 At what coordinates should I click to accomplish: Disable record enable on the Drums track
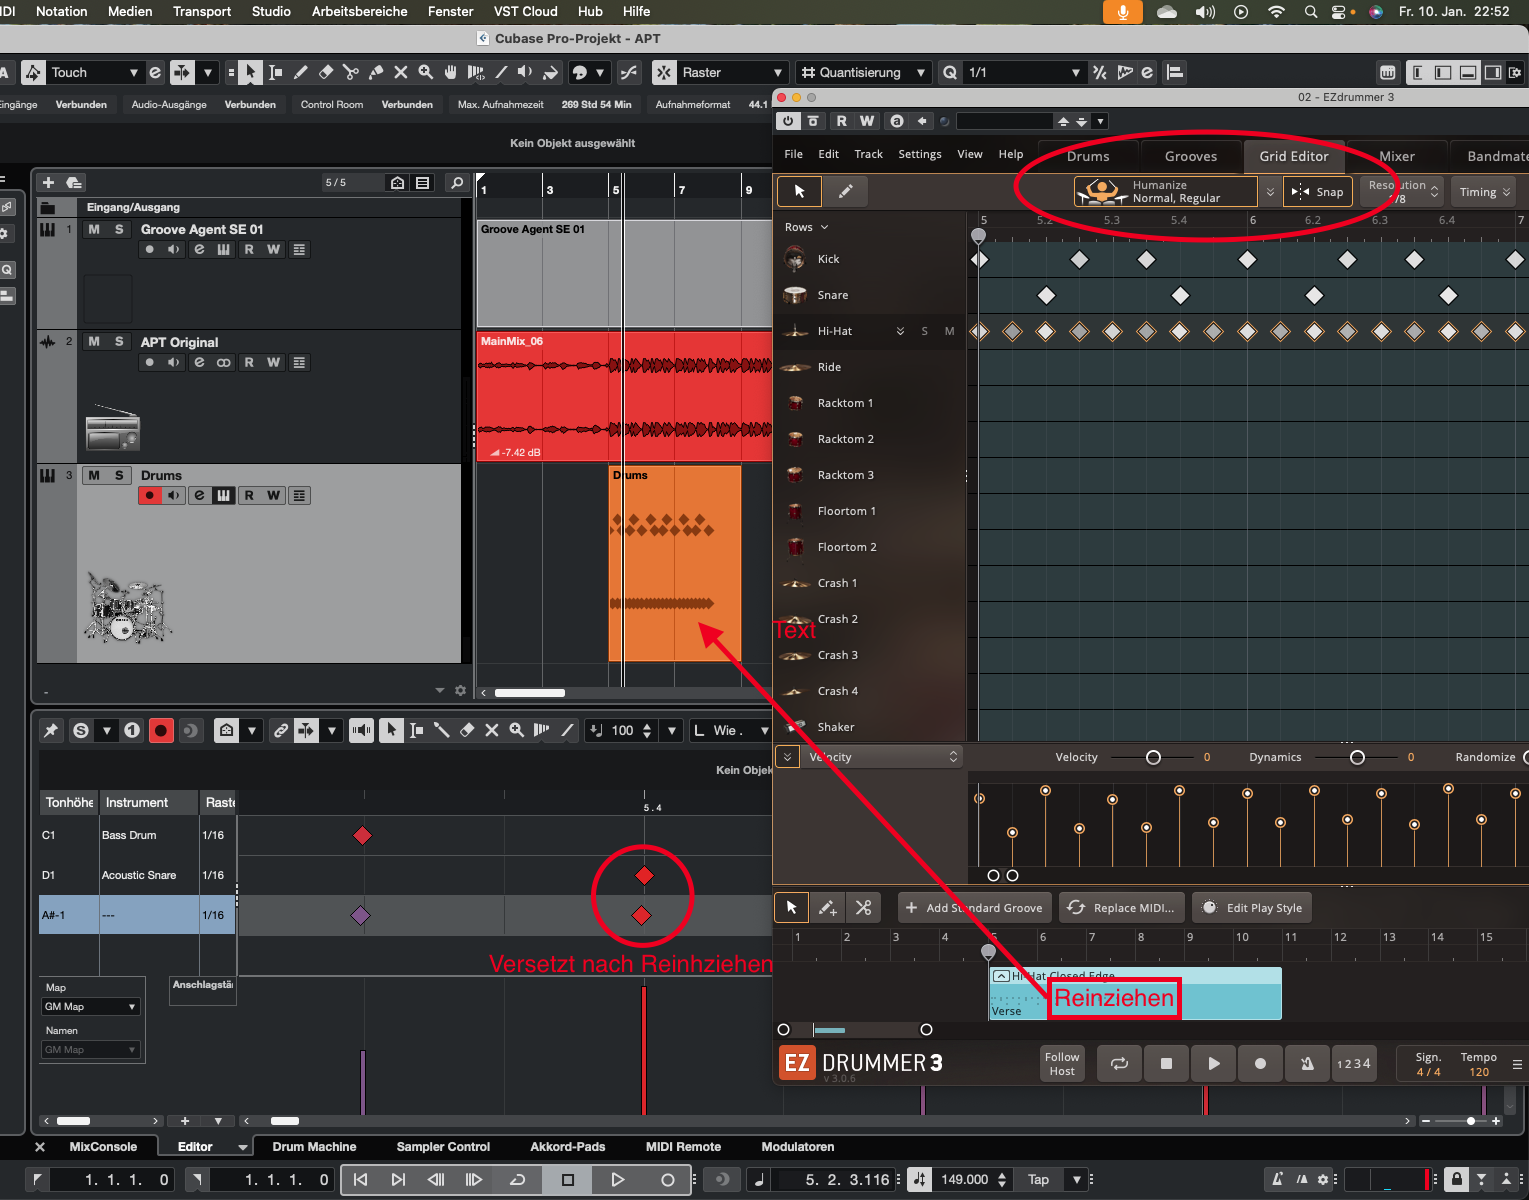point(150,495)
